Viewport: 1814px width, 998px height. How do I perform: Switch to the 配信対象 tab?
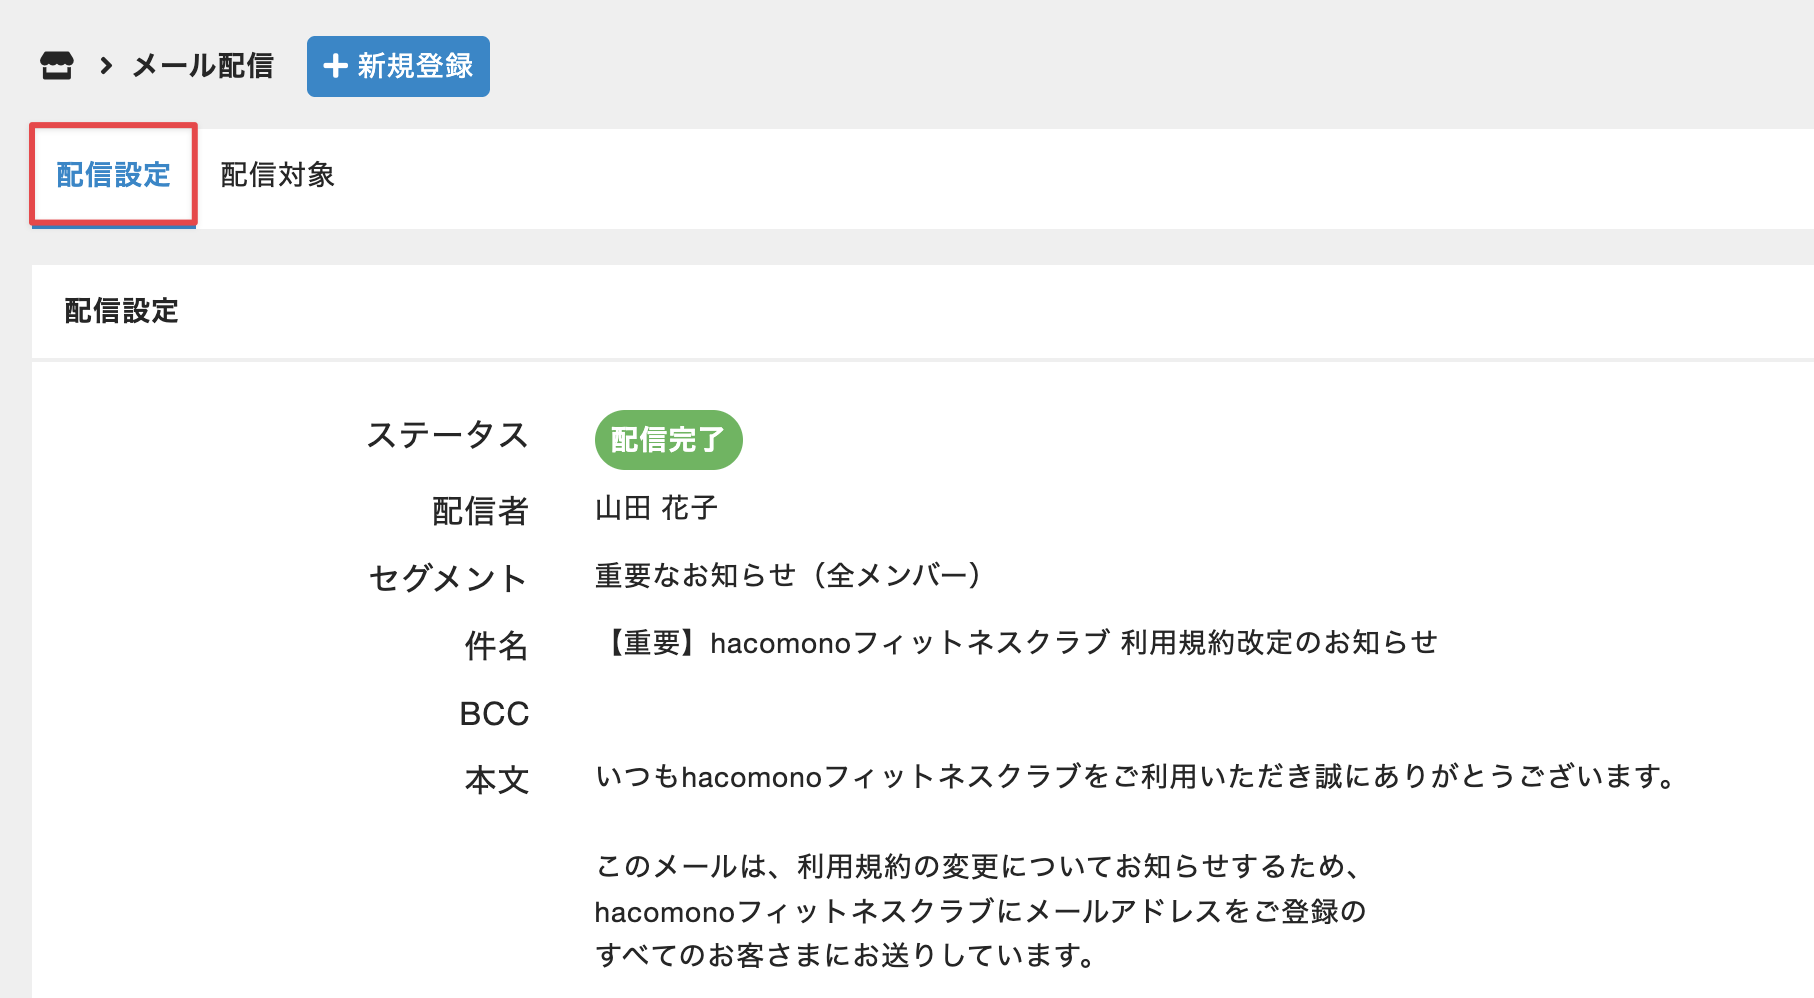point(277,175)
